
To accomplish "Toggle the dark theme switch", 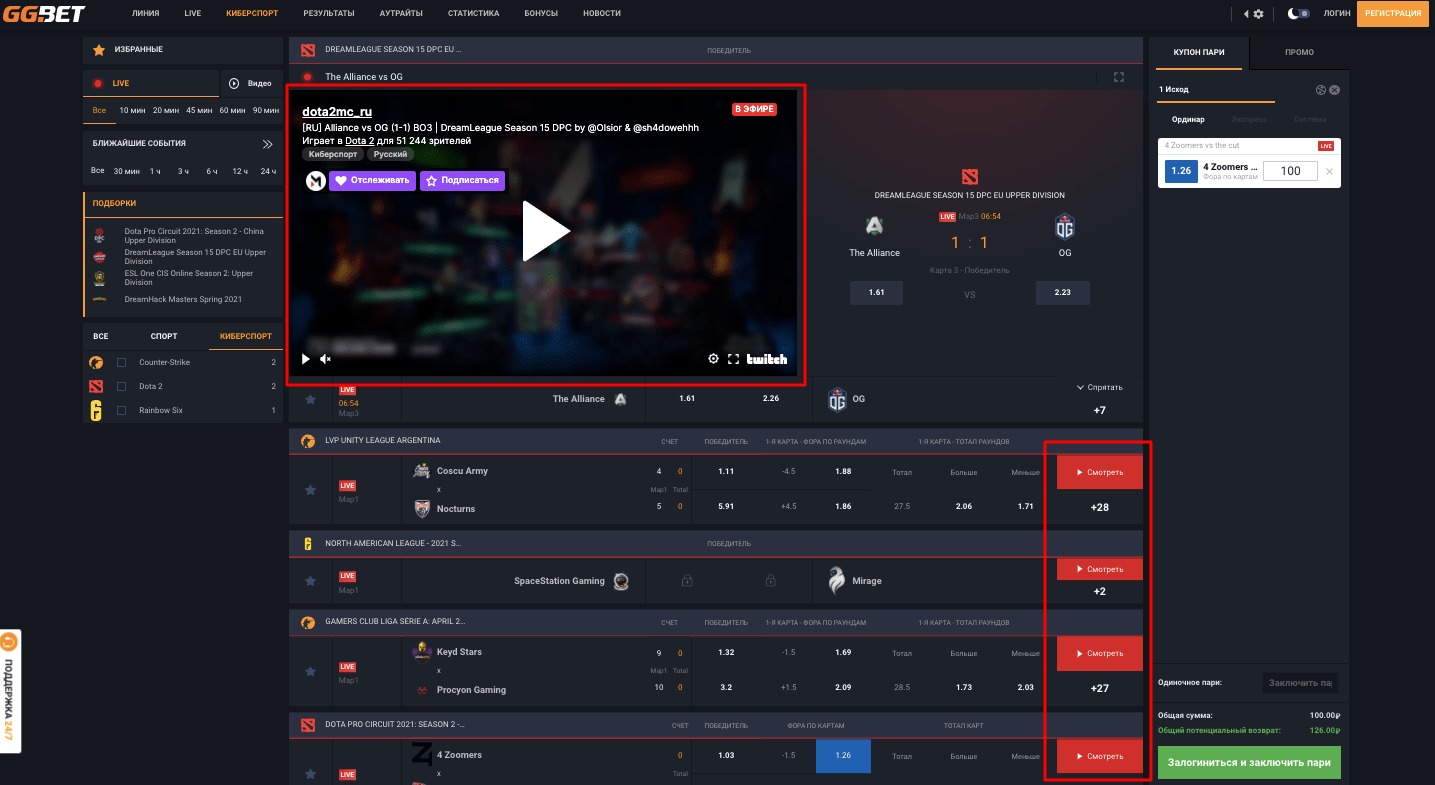I will (1300, 14).
